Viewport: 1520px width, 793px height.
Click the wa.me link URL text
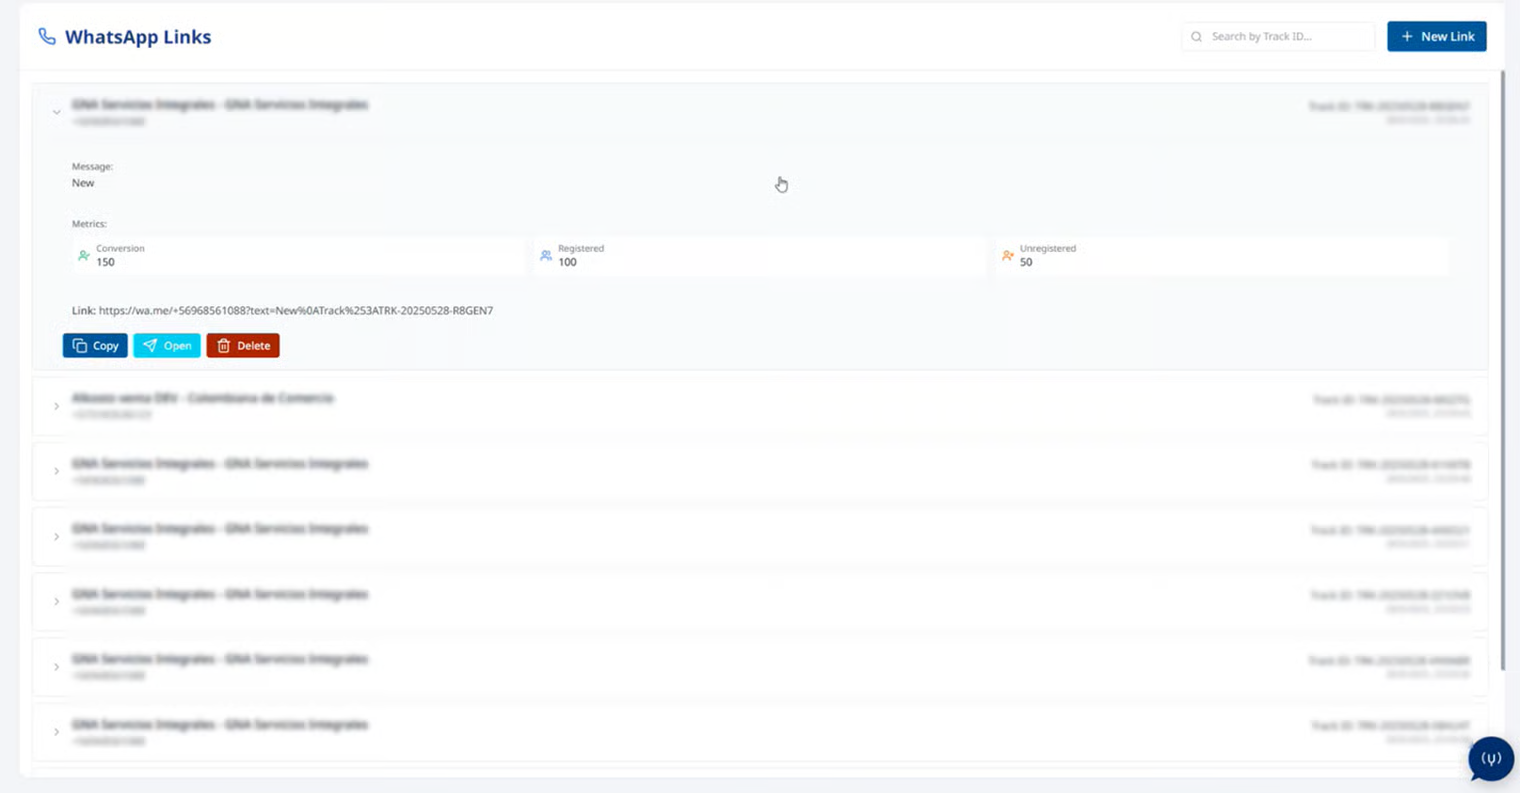(296, 311)
